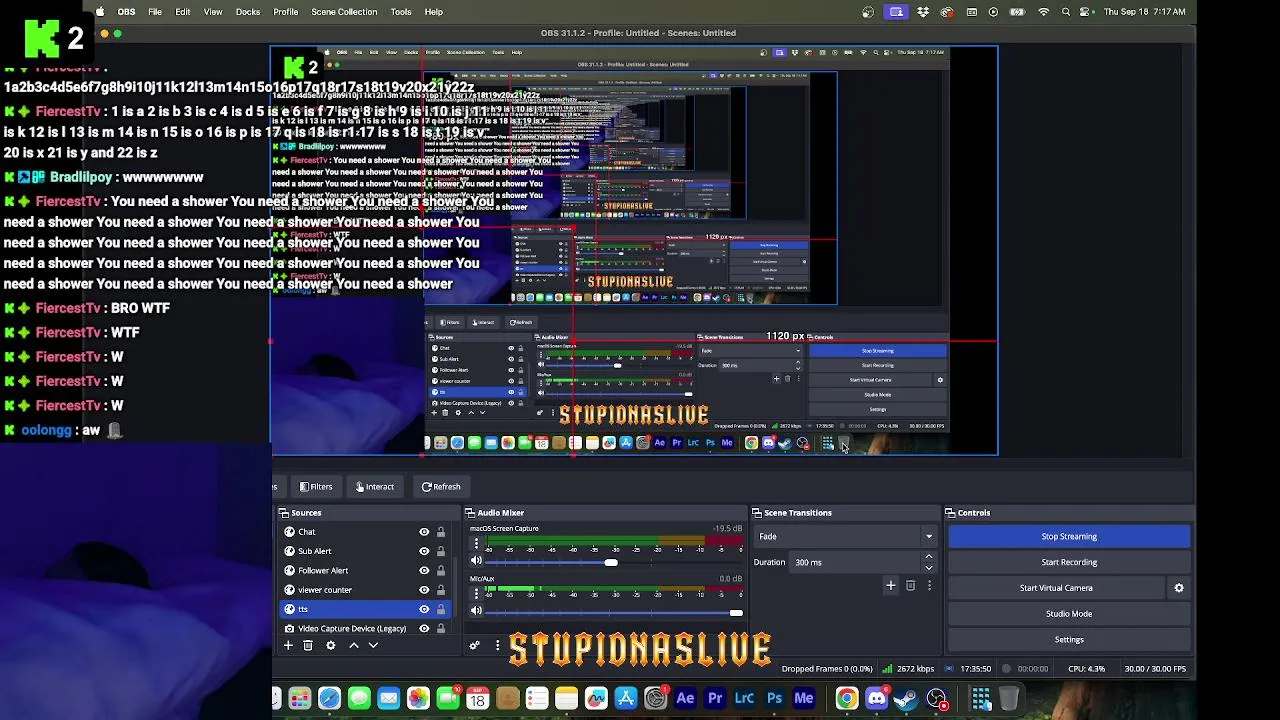Move source down with arrow icon
Viewport: 1280px width, 720px height.
(373, 645)
